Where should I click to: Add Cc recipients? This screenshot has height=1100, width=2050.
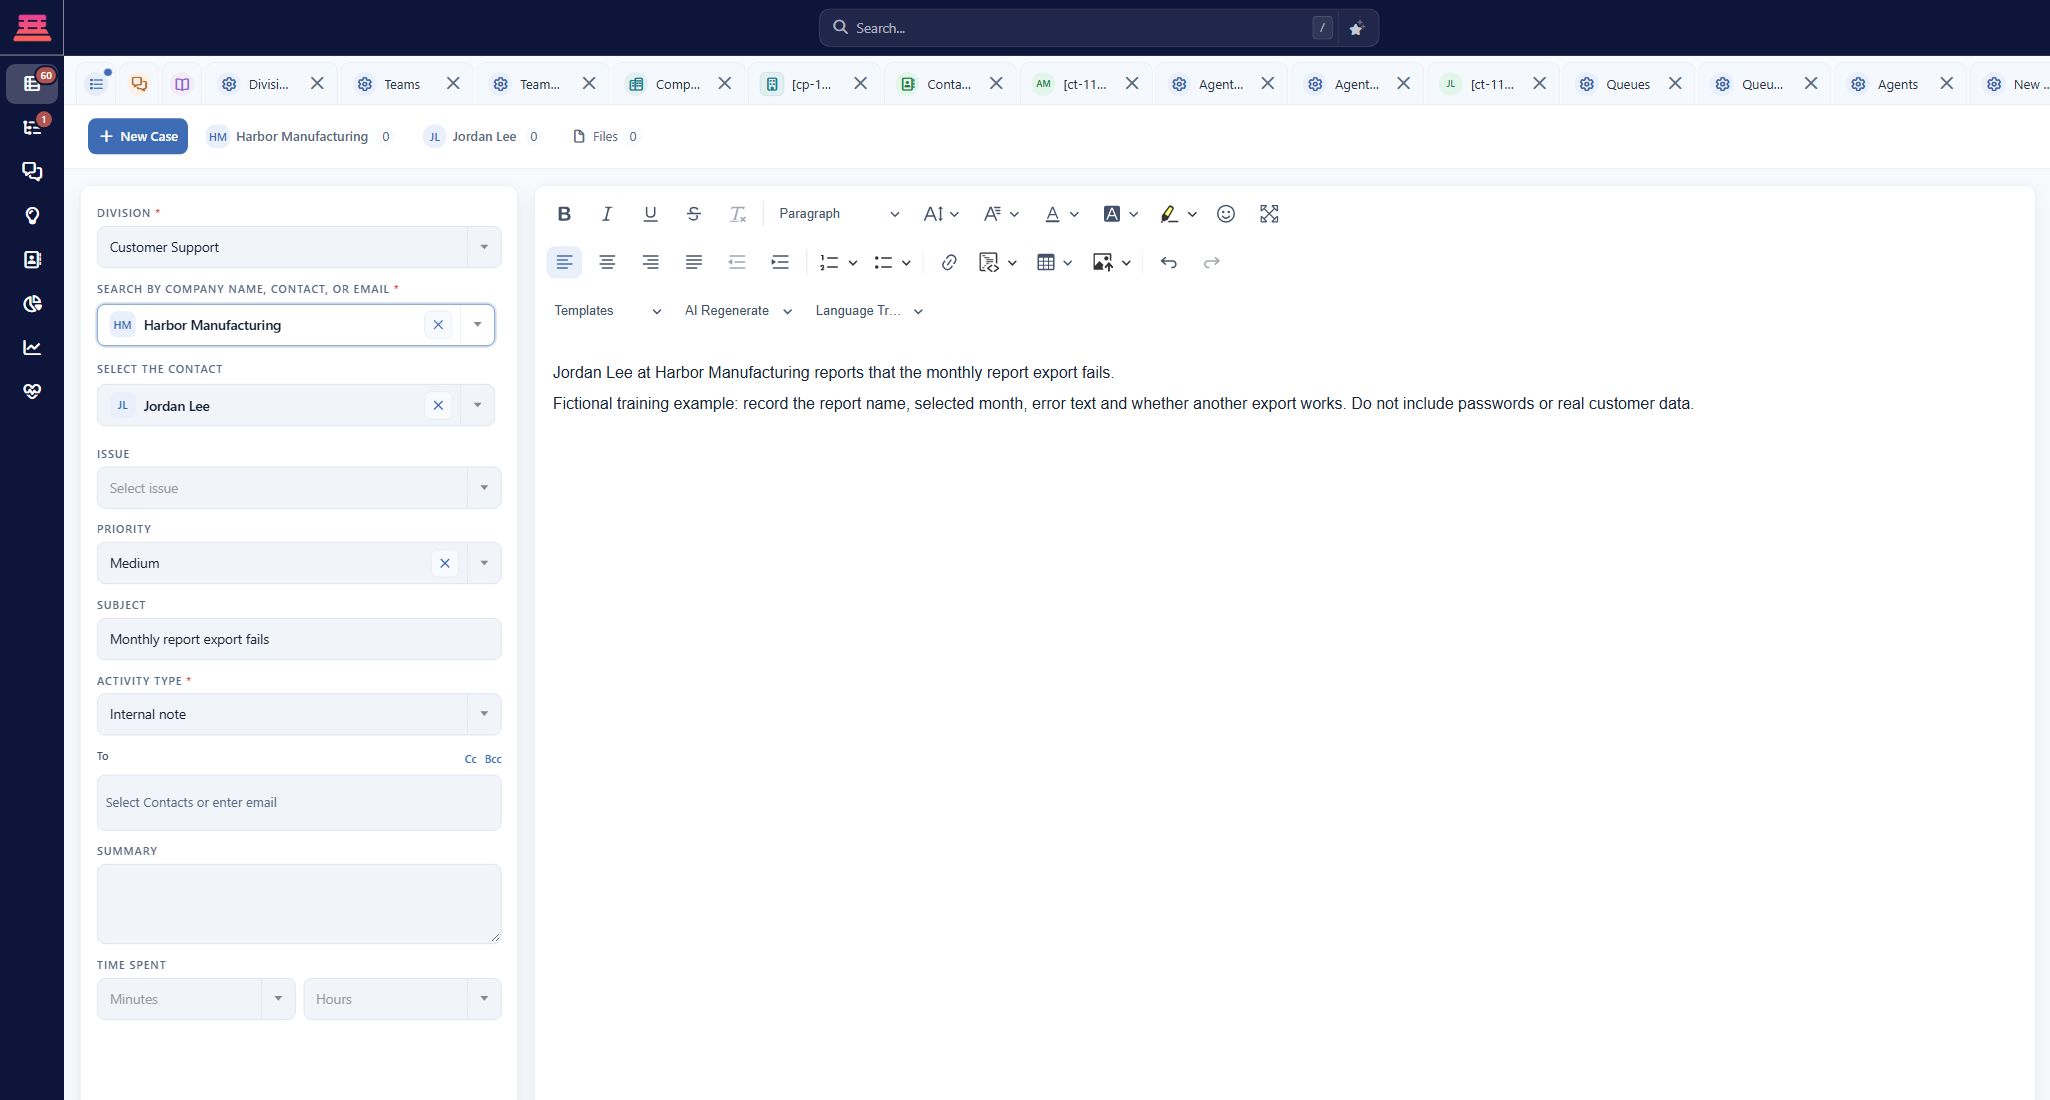pos(470,759)
